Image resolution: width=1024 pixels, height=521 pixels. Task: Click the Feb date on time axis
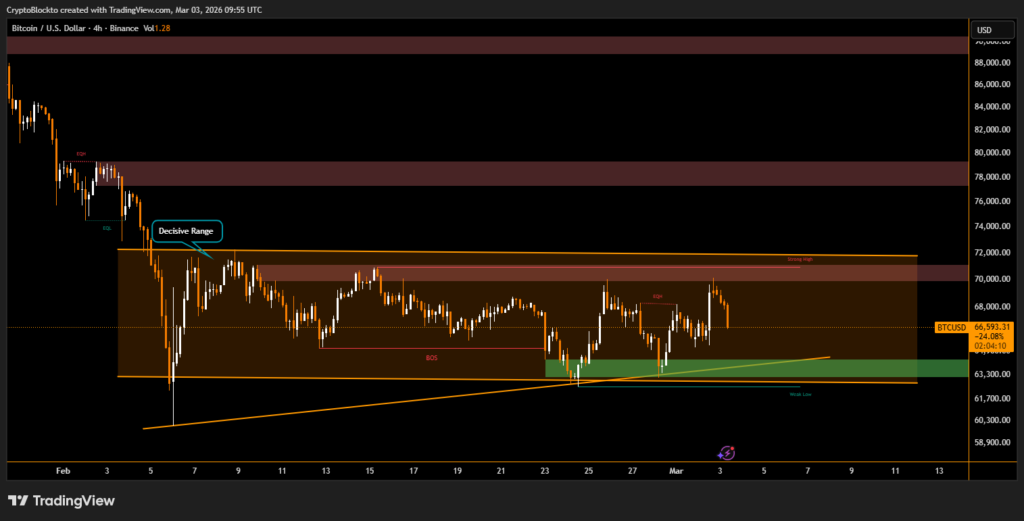pyautogui.click(x=63, y=470)
